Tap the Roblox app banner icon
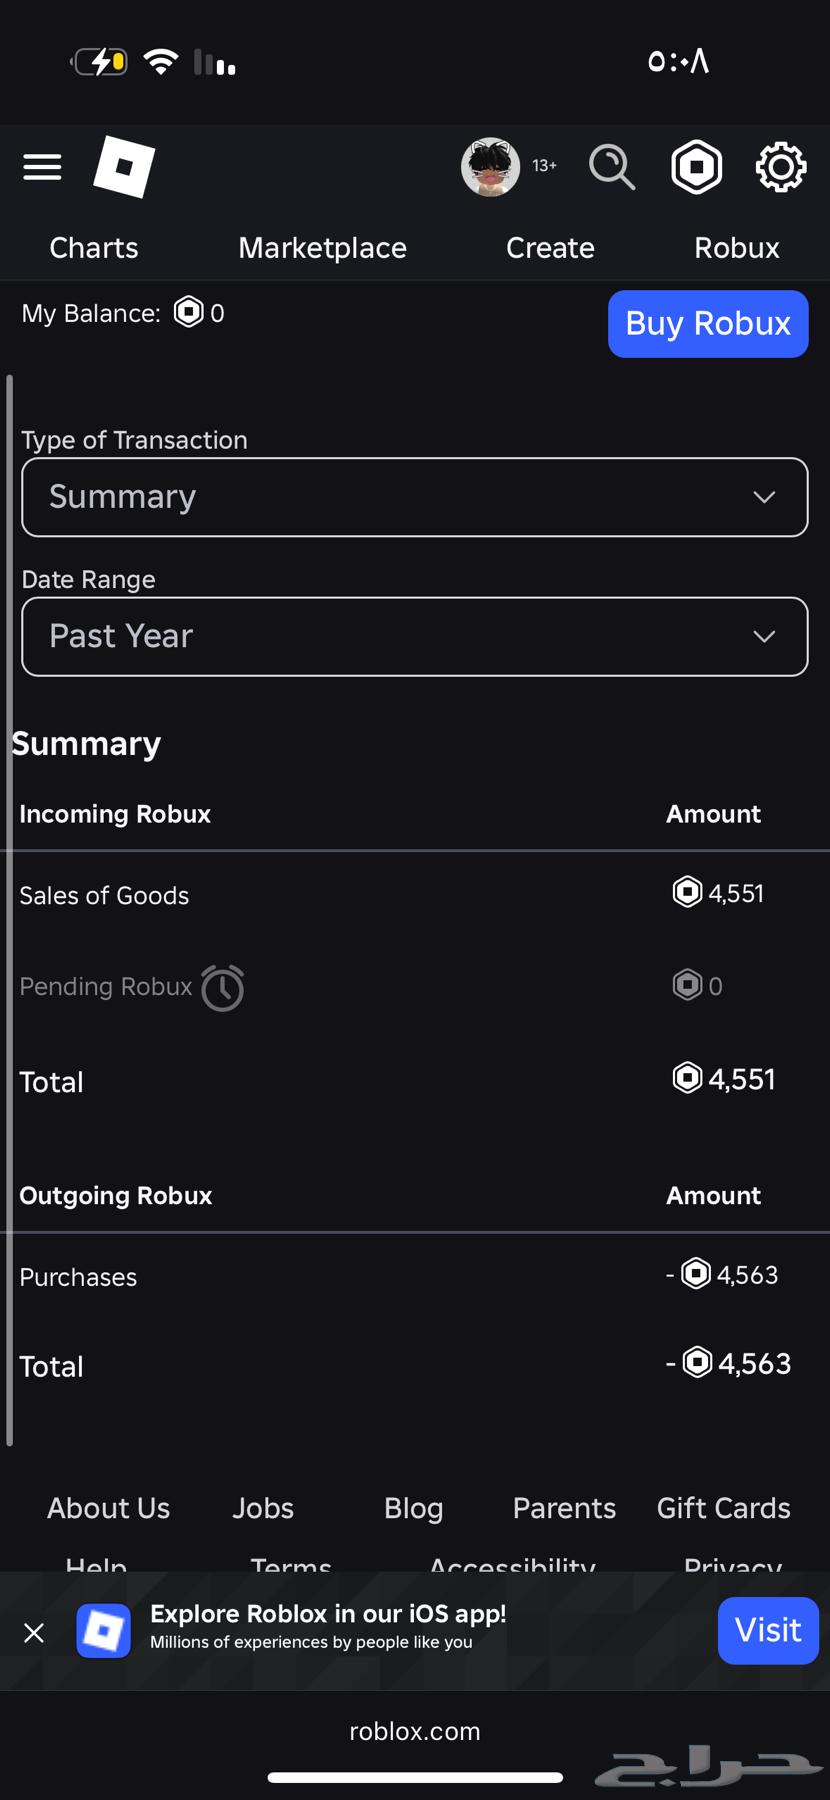Viewport: 830px width, 1800px height. [x=104, y=1631]
